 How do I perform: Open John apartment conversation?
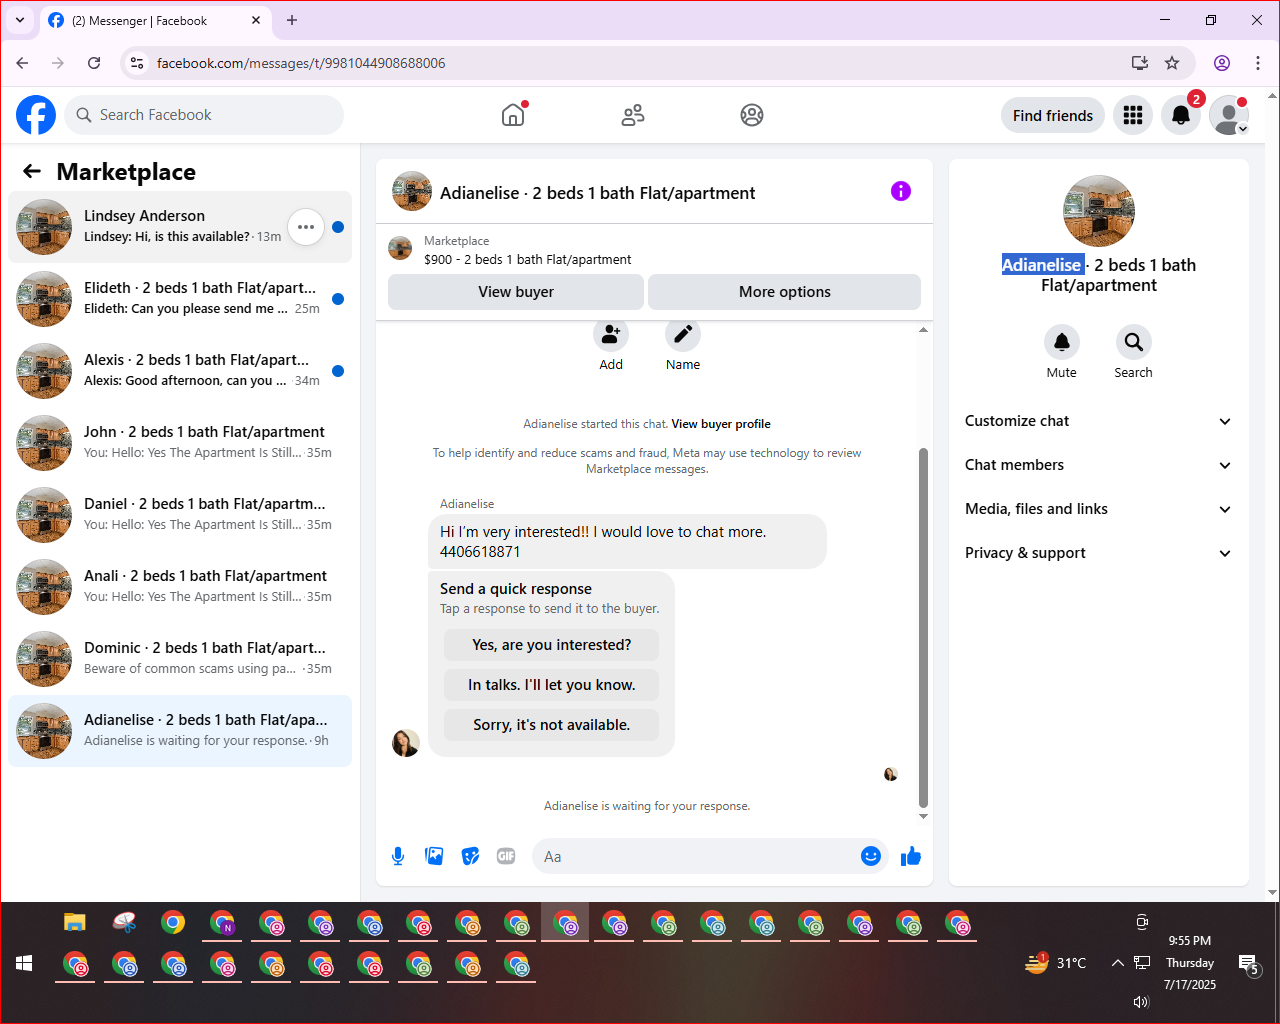click(180, 443)
